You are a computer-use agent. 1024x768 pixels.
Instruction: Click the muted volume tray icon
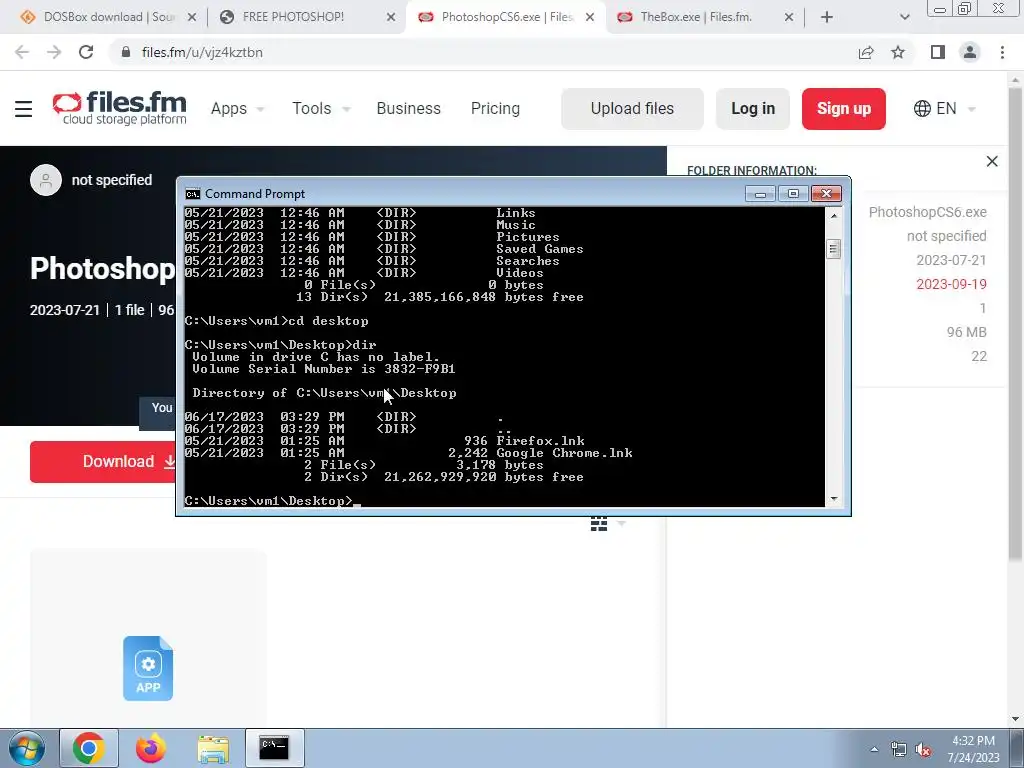[923, 750]
